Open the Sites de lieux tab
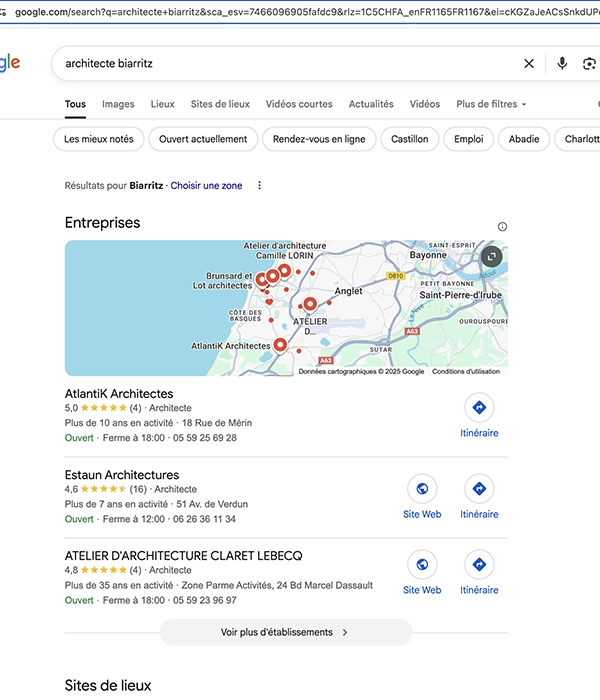The width and height of the screenshot is (600, 700). (220, 104)
